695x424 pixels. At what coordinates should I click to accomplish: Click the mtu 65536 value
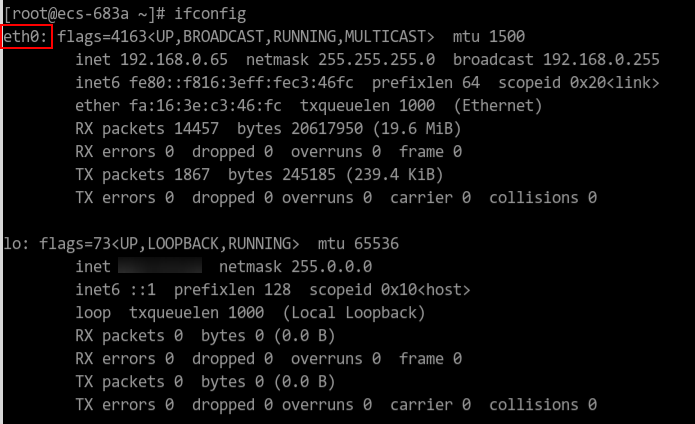(376, 244)
